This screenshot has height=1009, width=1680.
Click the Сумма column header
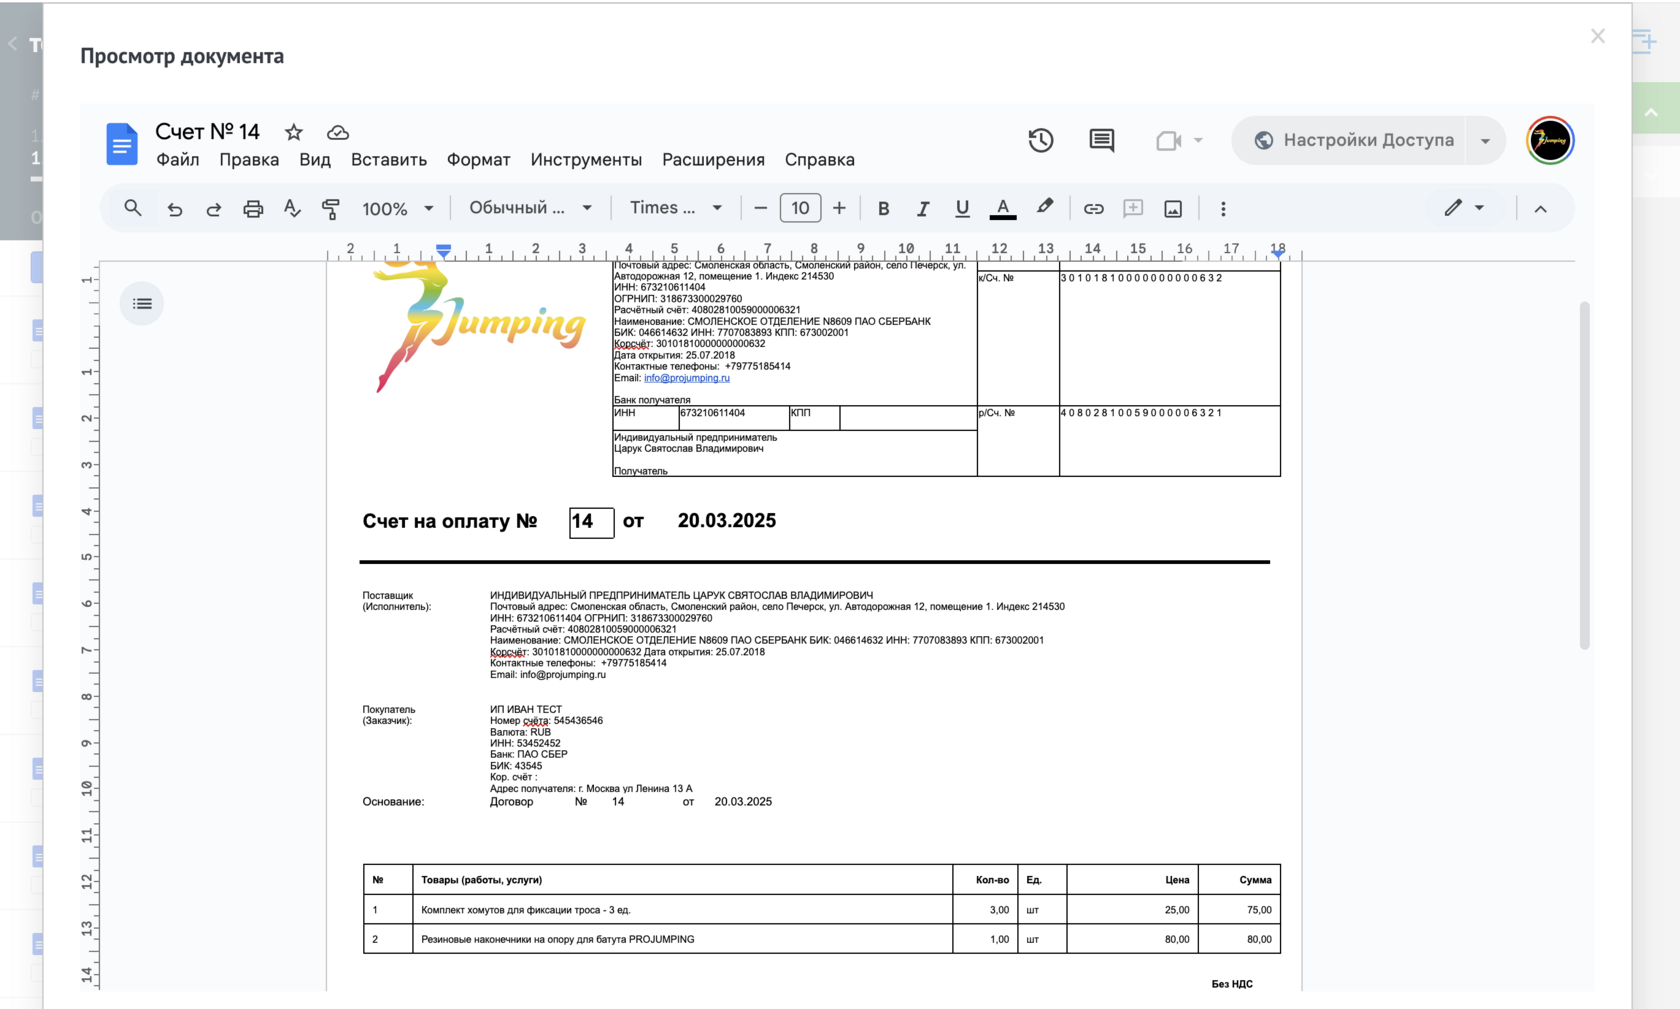(1256, 880)
